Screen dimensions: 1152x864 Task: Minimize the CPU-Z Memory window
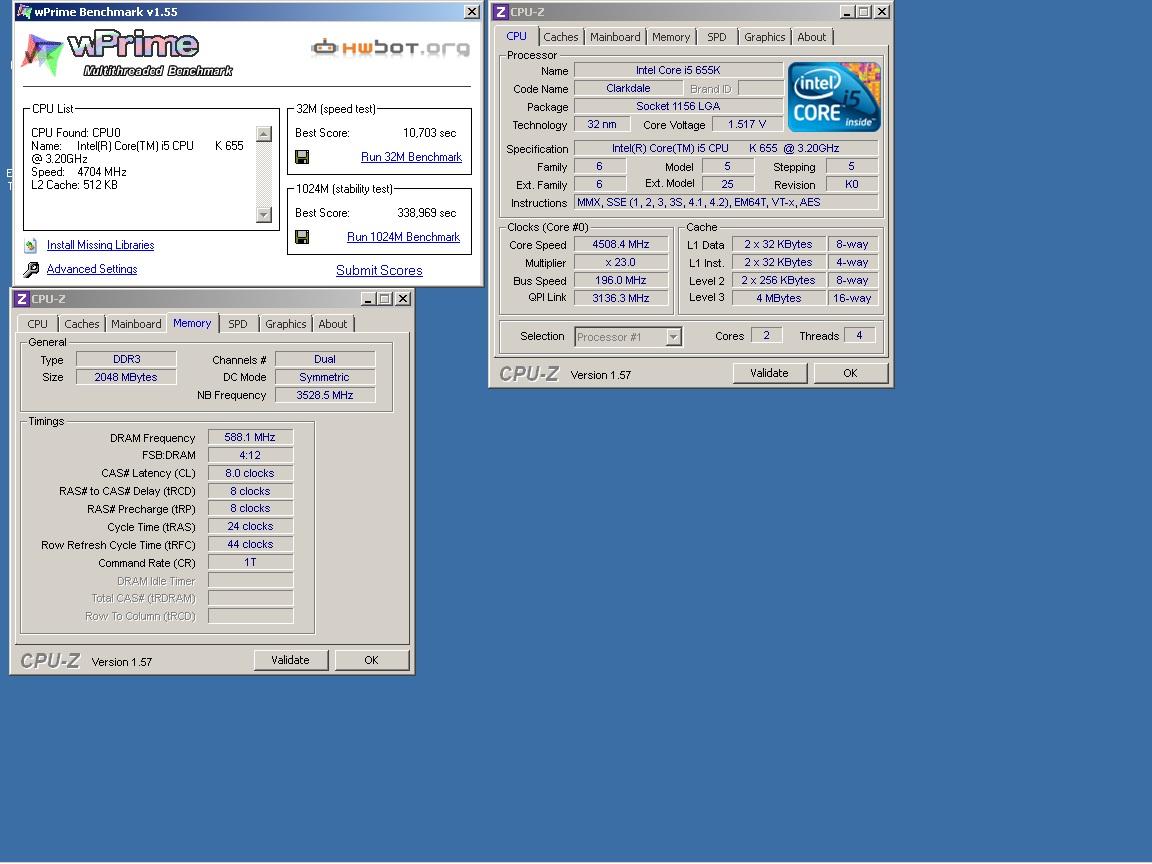coord(368,298)
